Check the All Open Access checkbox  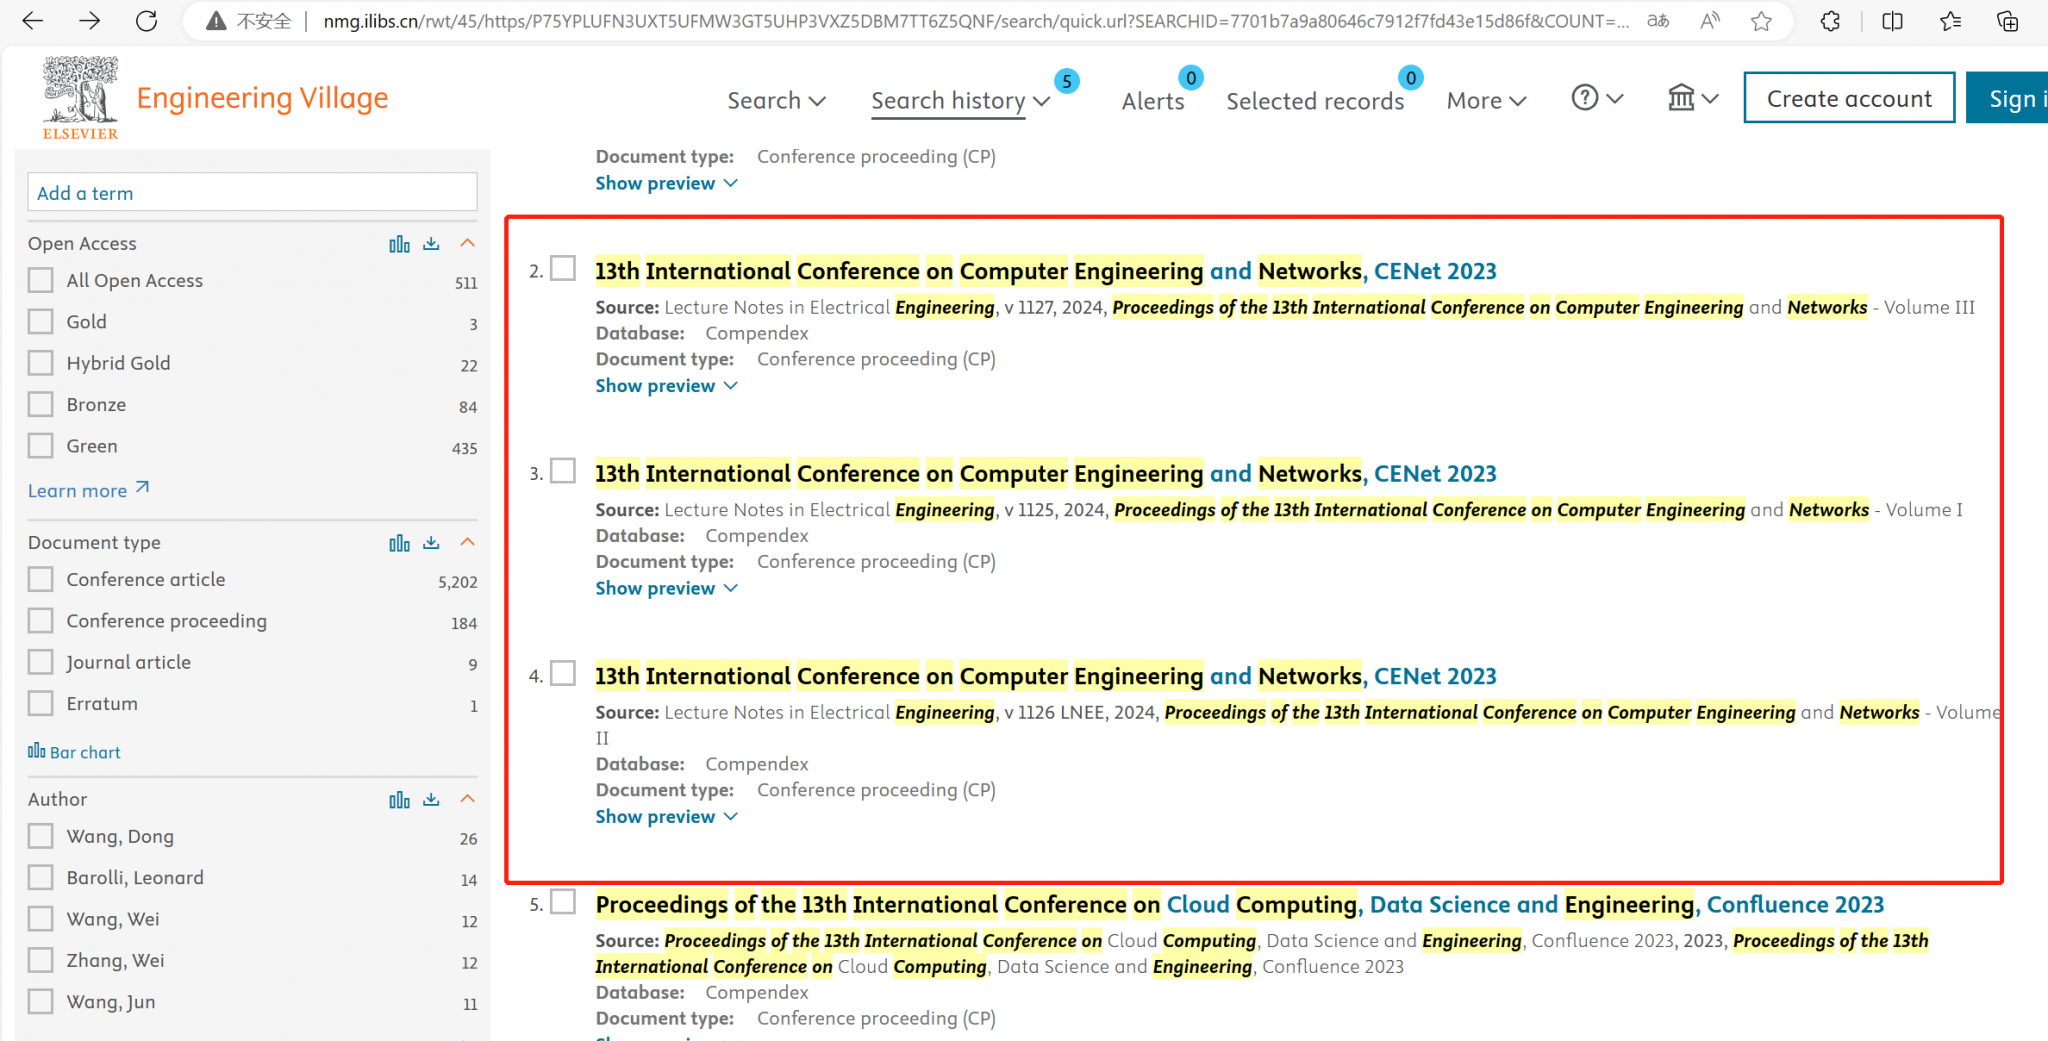[40, 280]
